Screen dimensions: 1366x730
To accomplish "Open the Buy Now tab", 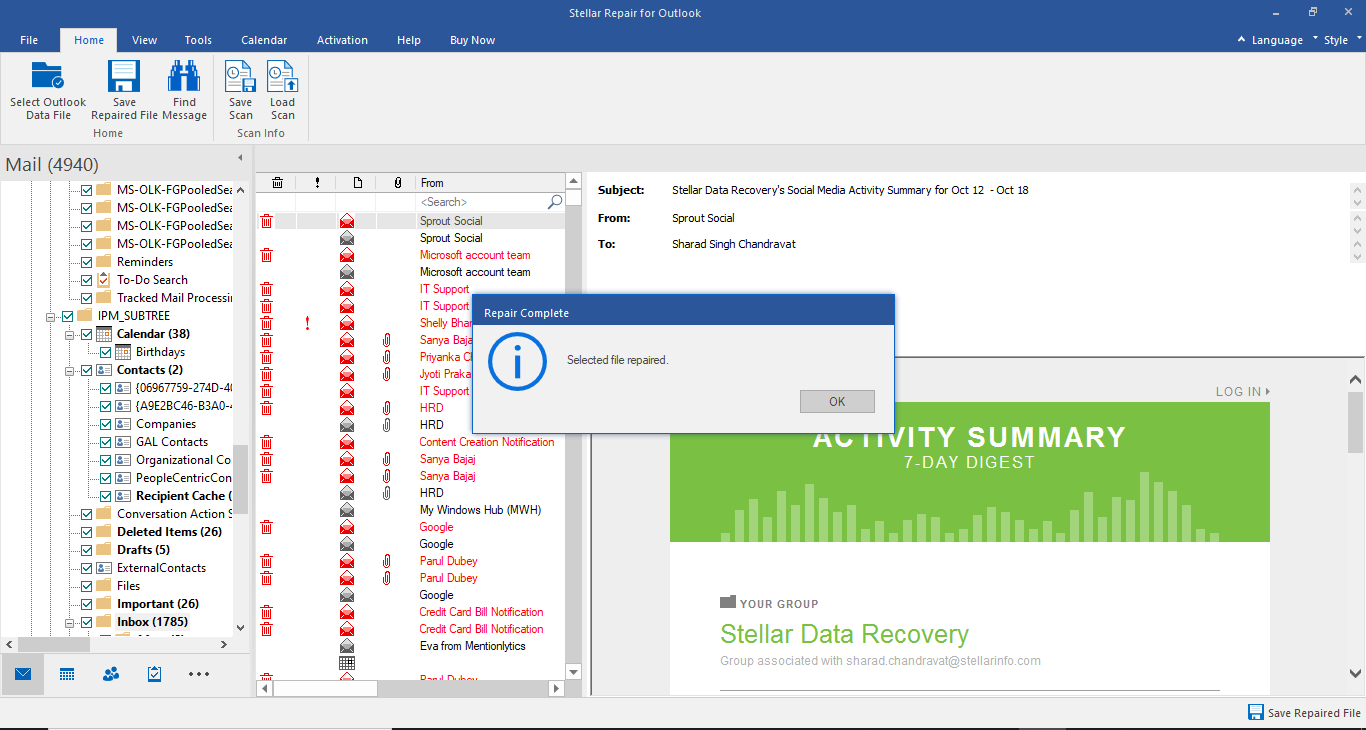I will coord(472,40).
